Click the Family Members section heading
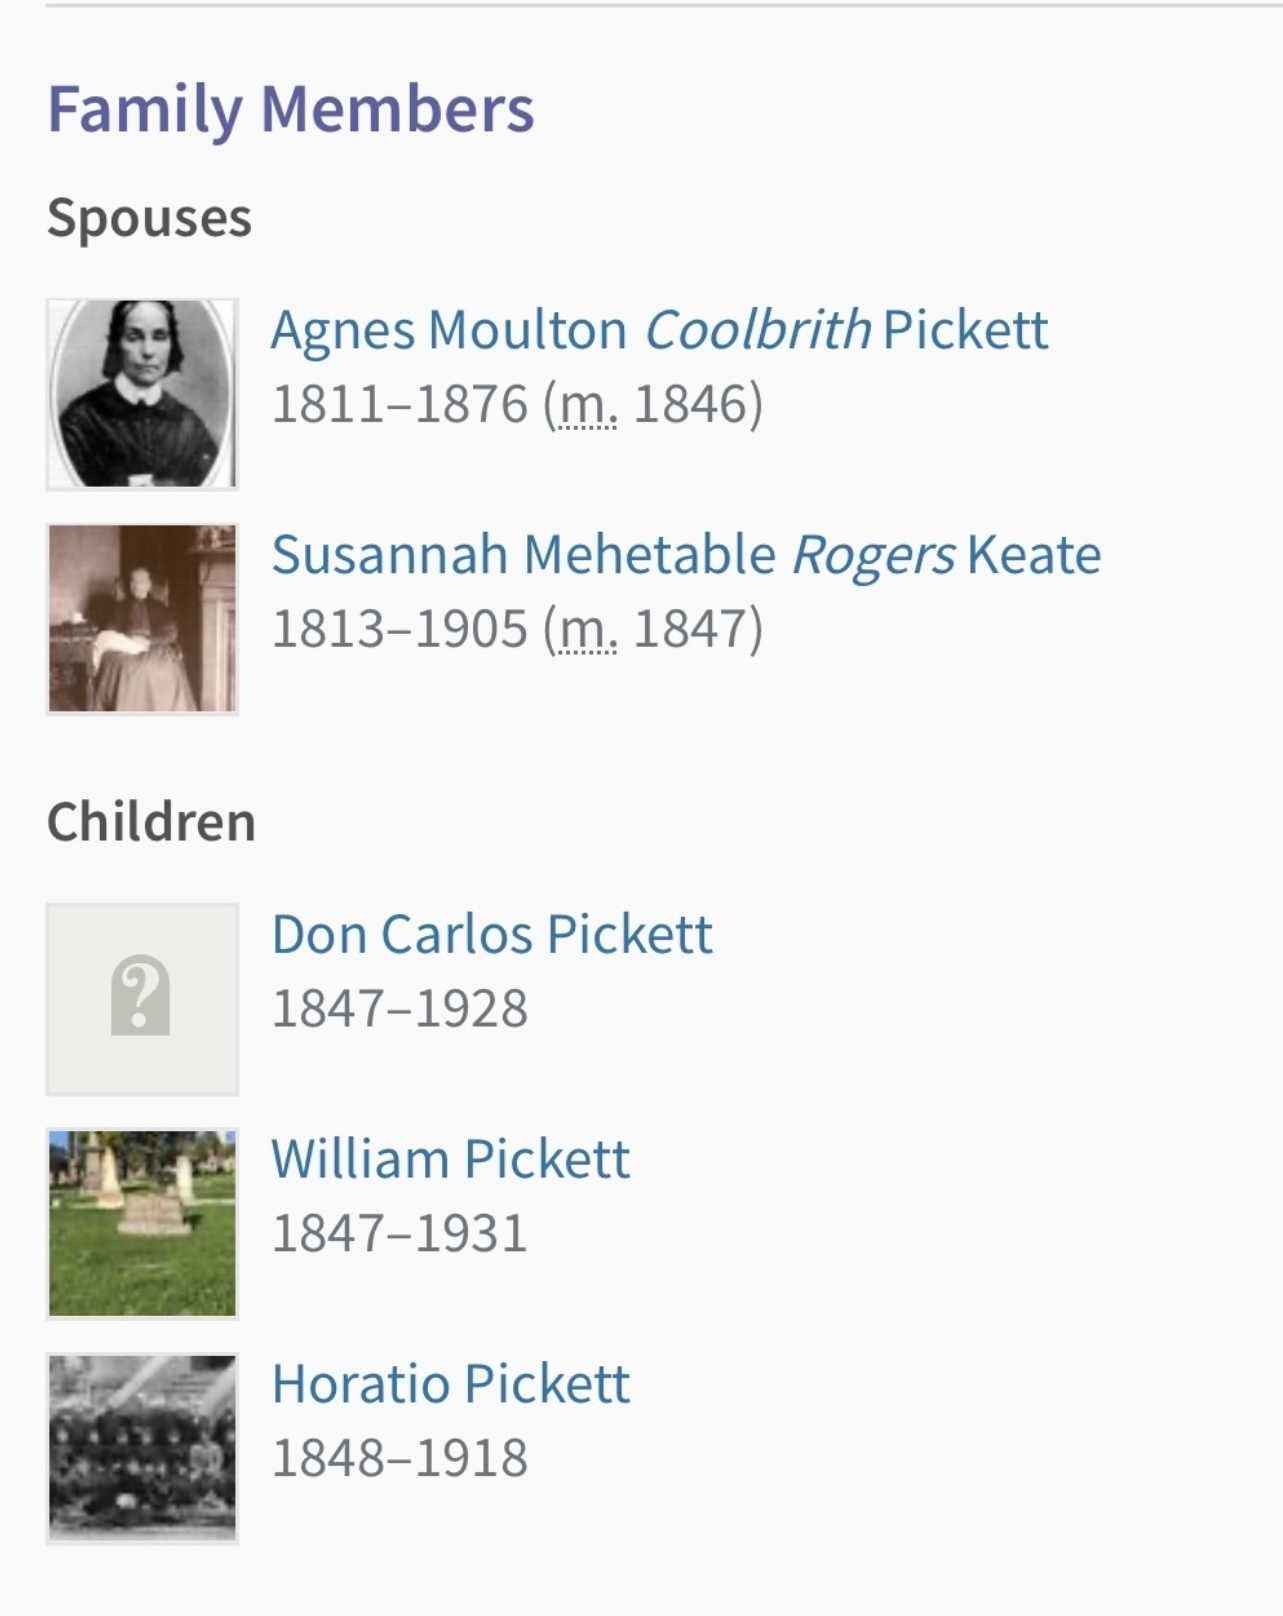Image resolution: width=1283 pixels, height=1616 pixels. (x=290, y=109)
